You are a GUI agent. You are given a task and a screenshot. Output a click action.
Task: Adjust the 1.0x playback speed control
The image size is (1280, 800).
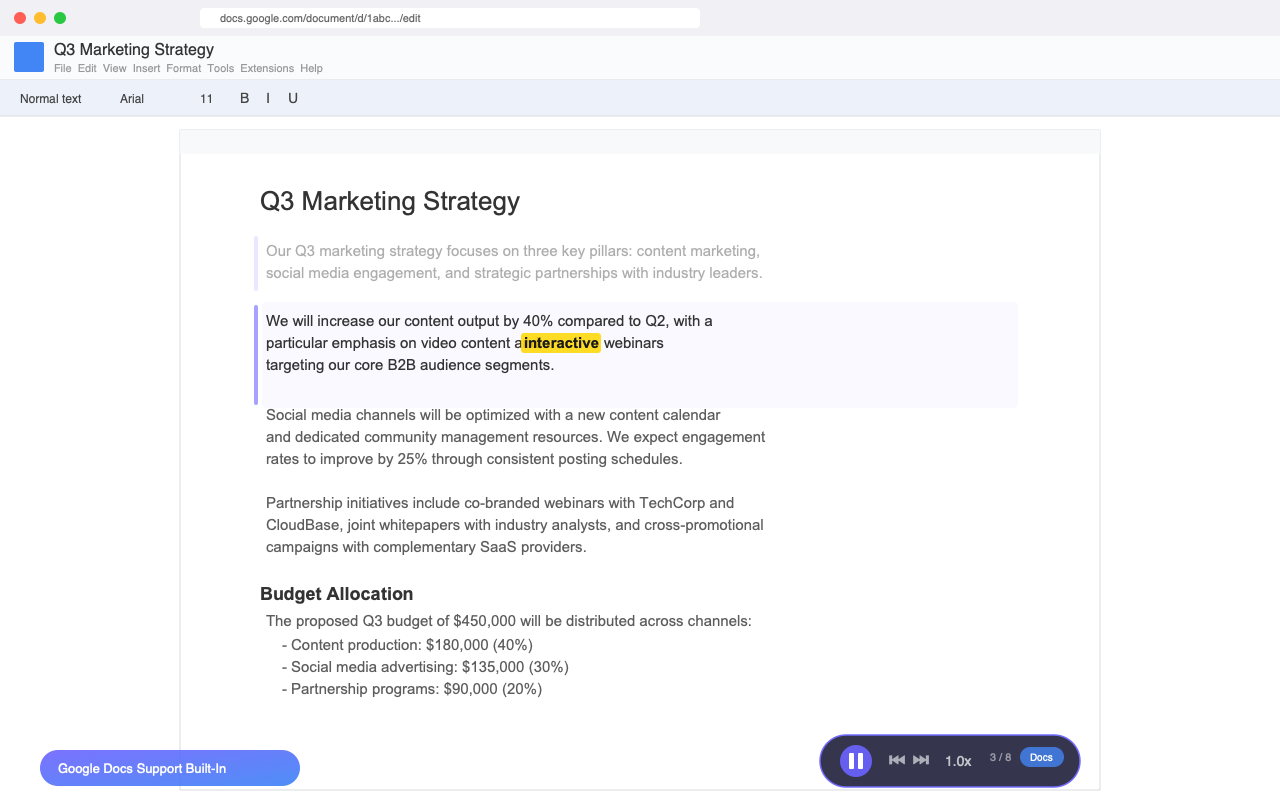click(x=957, y=760)
